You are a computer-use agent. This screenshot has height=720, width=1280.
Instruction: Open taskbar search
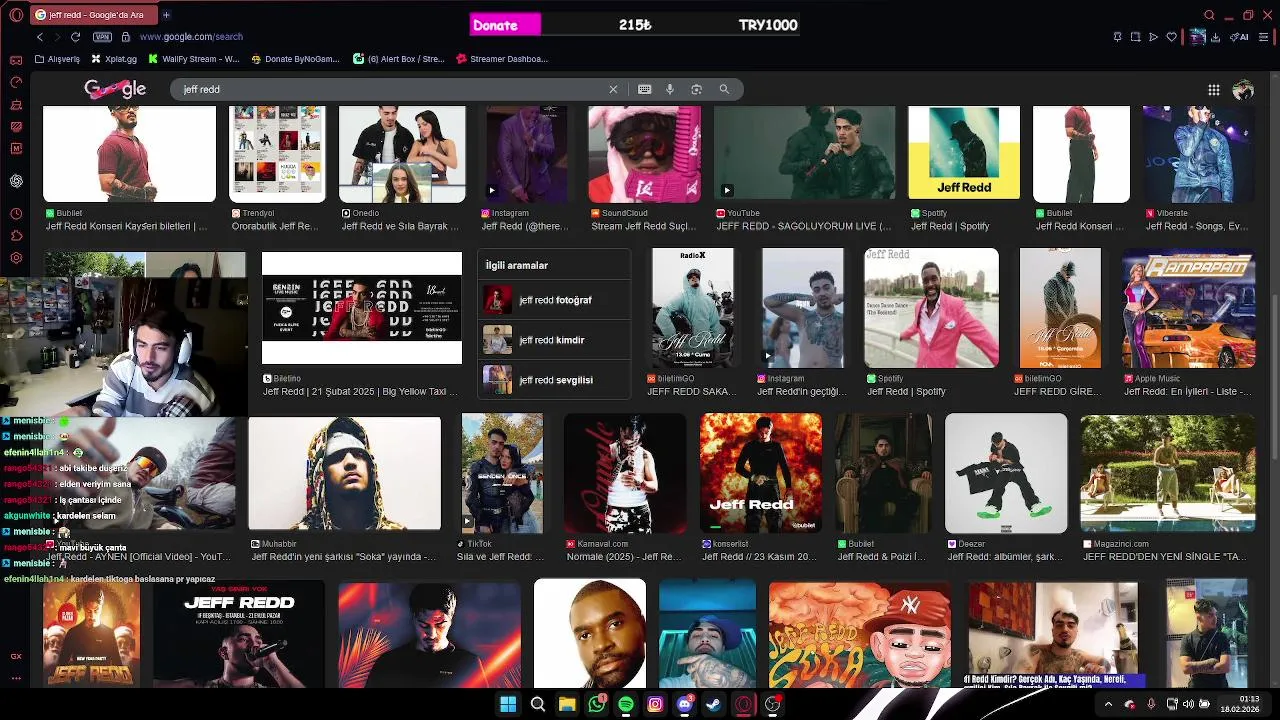coord(538,704)
